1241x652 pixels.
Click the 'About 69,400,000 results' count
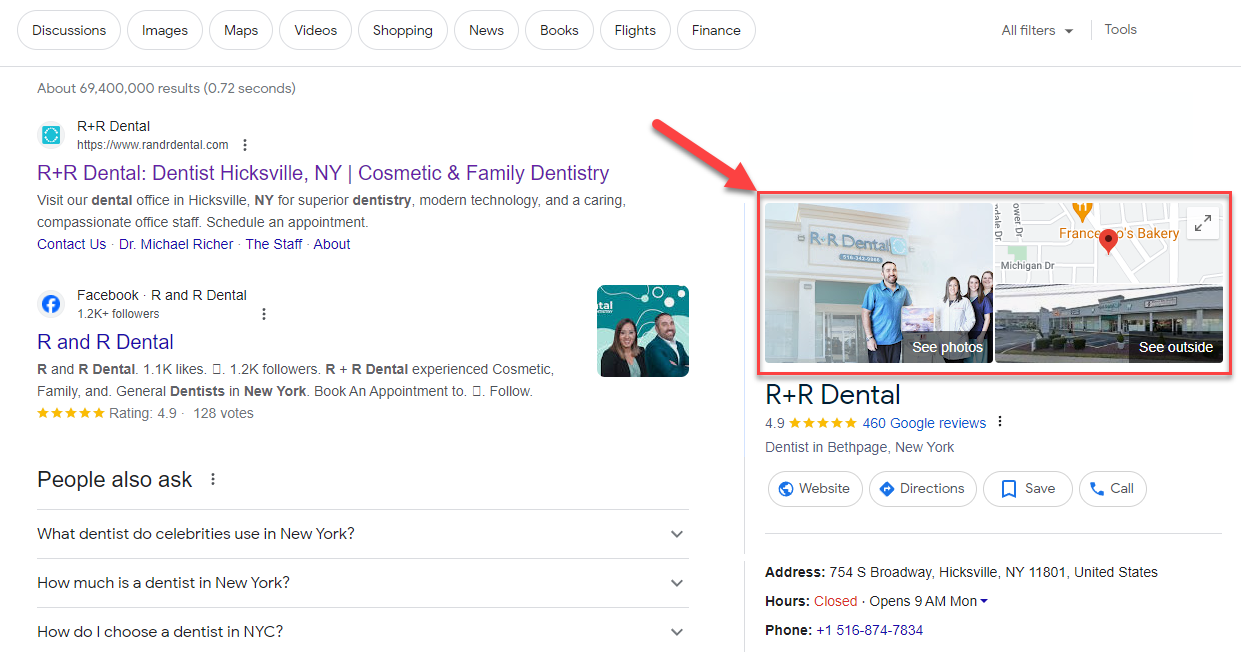click(166, 88)
